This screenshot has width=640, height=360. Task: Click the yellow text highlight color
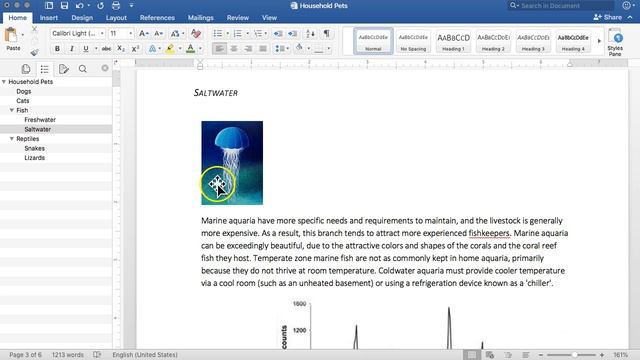pyautogui.click(x=170, y=49)
